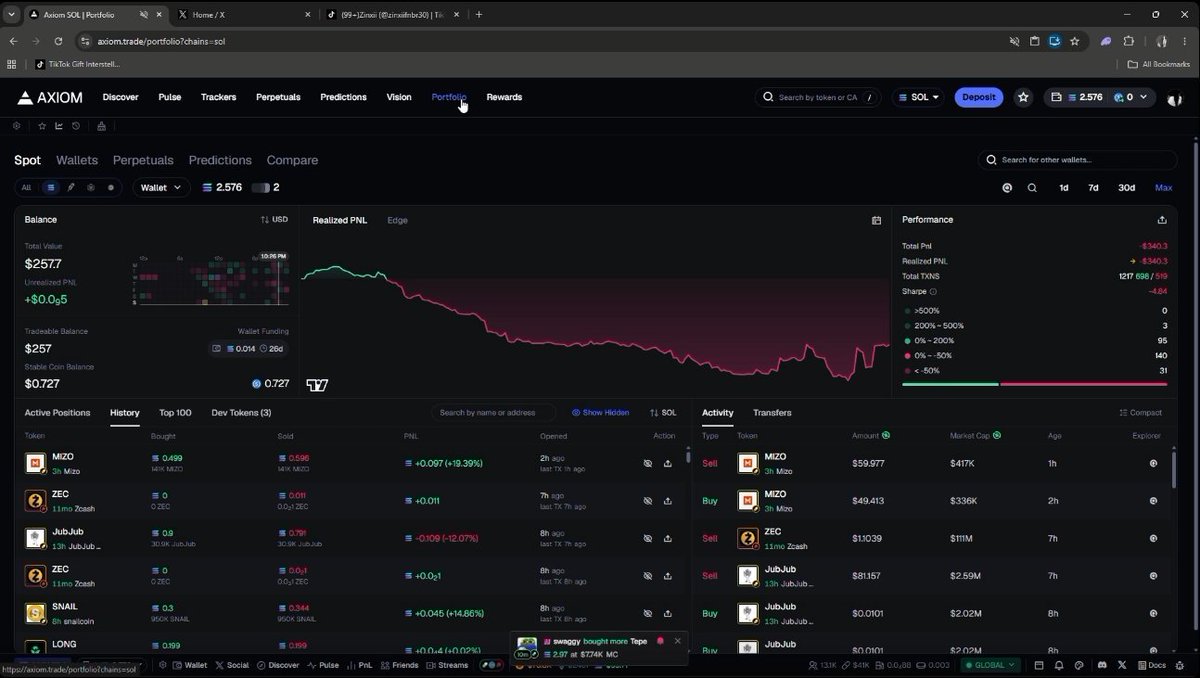This screenshot has height=678, width=1200.
Task: Open the GLOBAL region dropdown in bottom bar
Action: (990, 665)
